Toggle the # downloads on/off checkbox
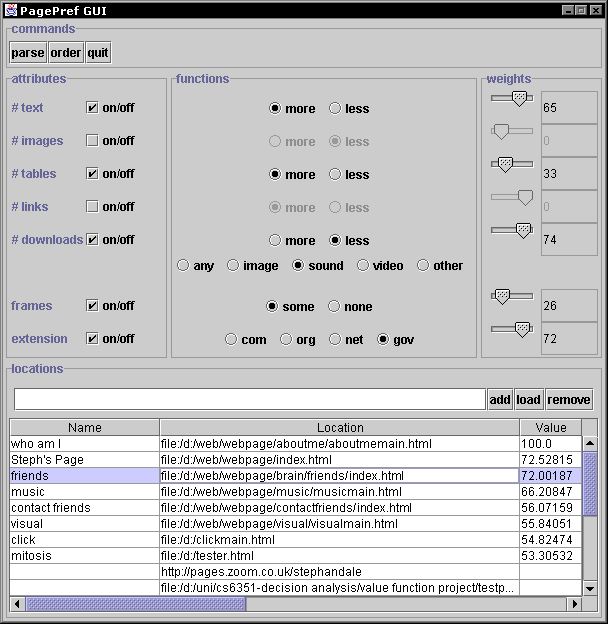608x624 pixels. pos(92,240)
